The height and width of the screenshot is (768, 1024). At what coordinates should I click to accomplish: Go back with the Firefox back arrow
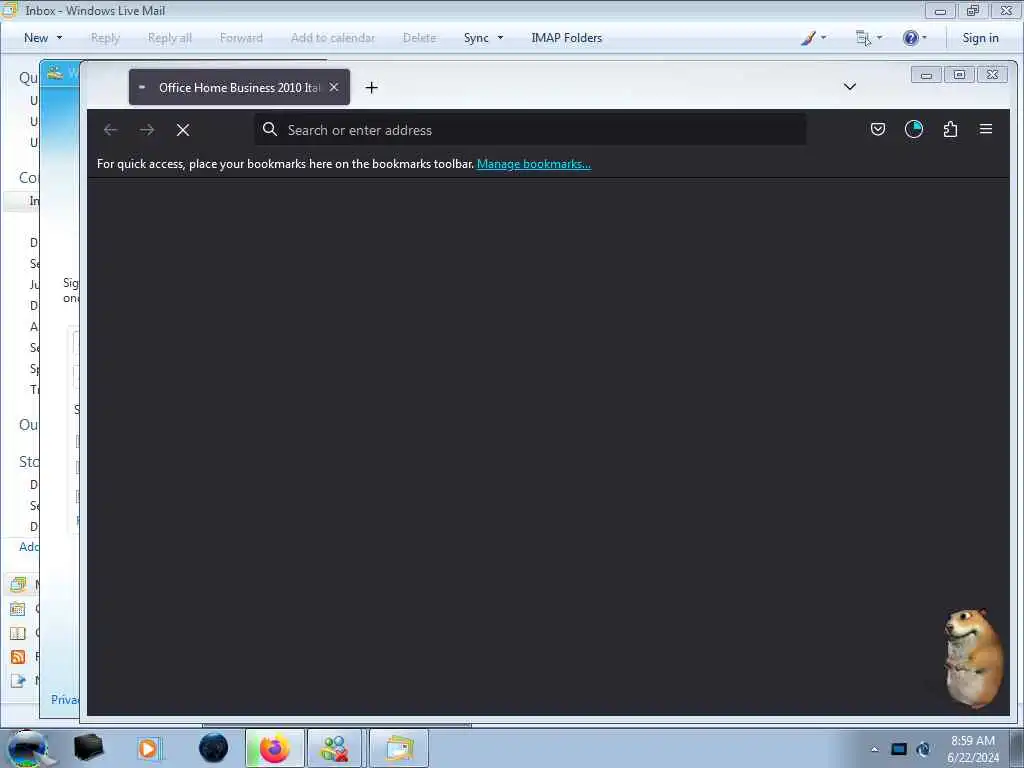pos(110,130)
